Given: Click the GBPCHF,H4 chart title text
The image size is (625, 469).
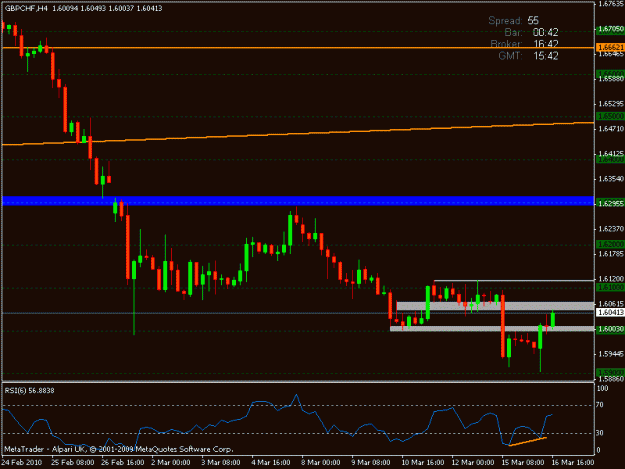Looking at the screenshot, I should [x=26, y=8].
